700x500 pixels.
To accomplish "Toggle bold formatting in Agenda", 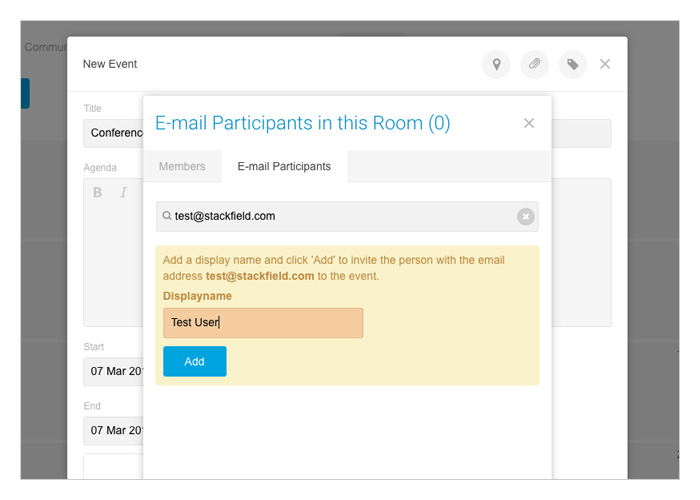I will (x=97, y=192).
